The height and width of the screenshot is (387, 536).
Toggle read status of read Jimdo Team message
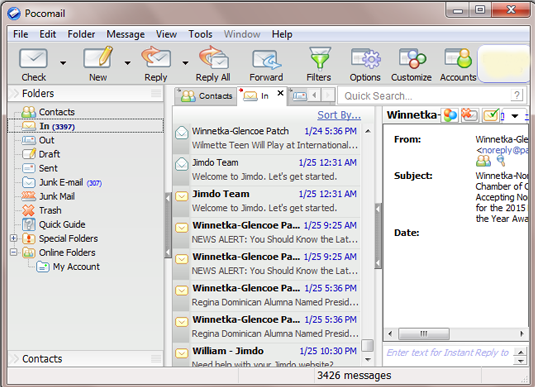click(x=182, y=164)
